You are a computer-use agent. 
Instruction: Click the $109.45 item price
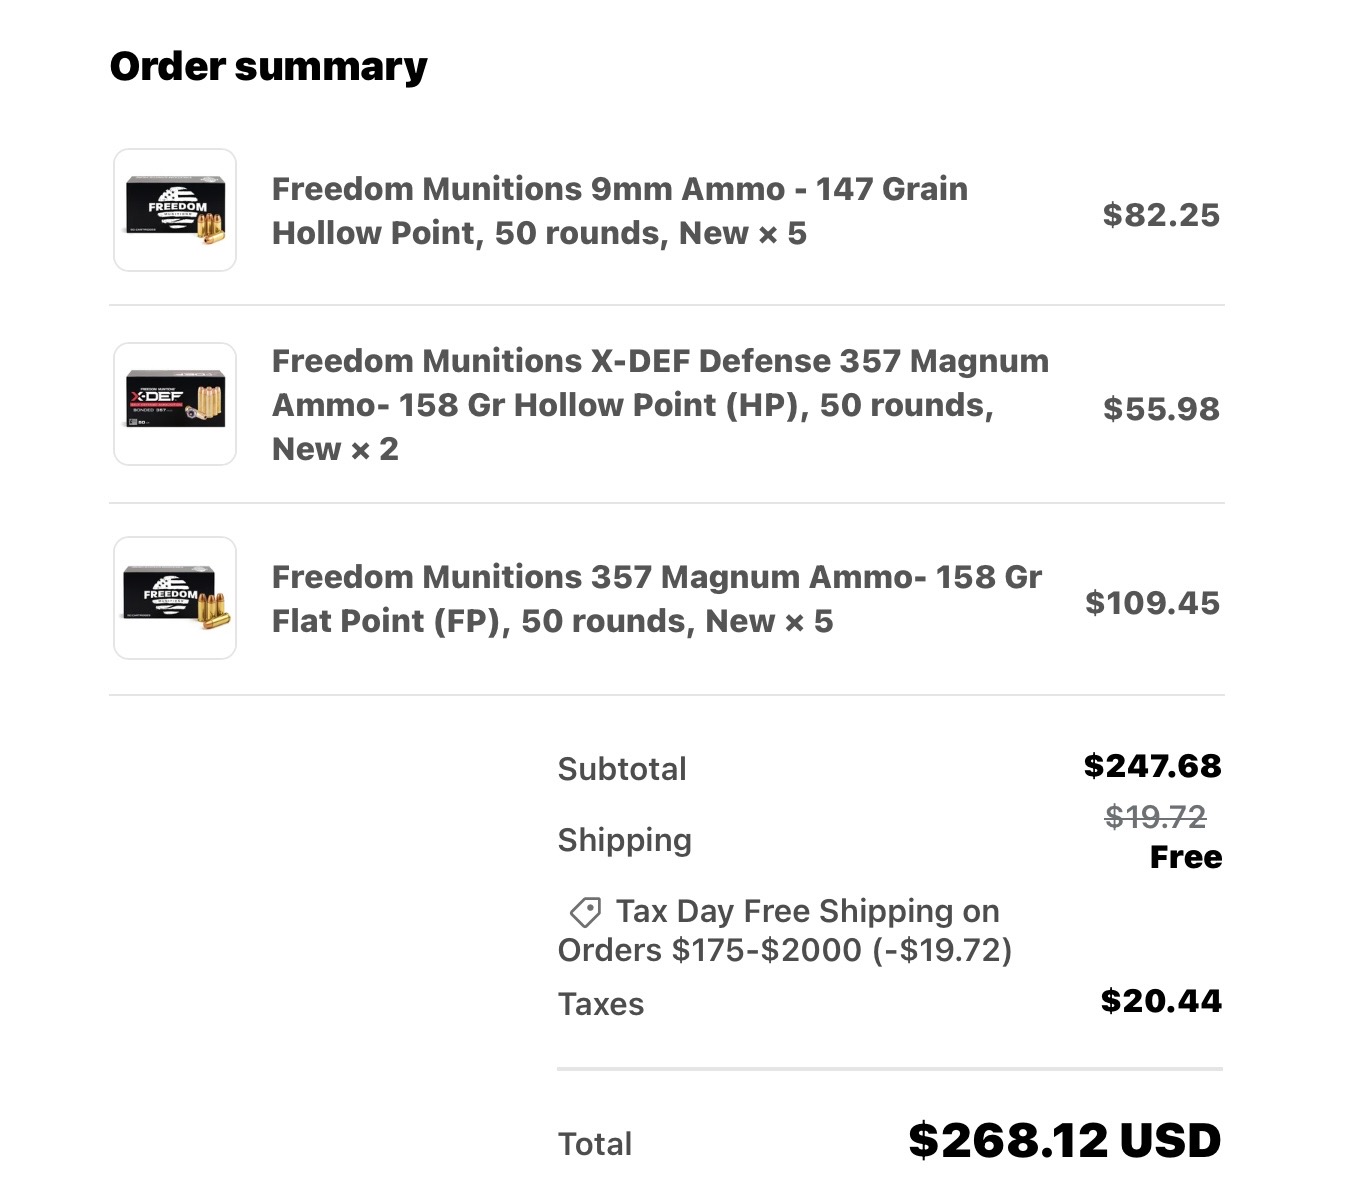click(1152, 603)
